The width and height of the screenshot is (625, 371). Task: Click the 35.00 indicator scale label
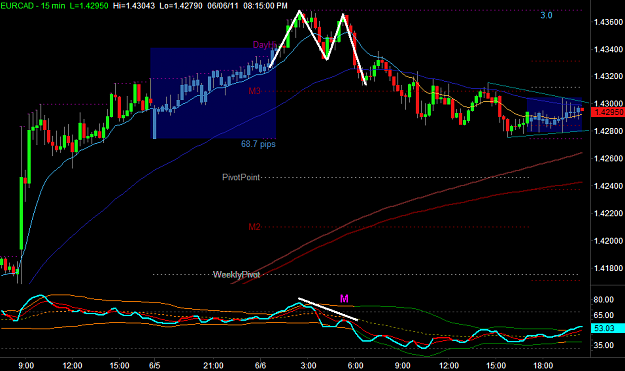603,345
